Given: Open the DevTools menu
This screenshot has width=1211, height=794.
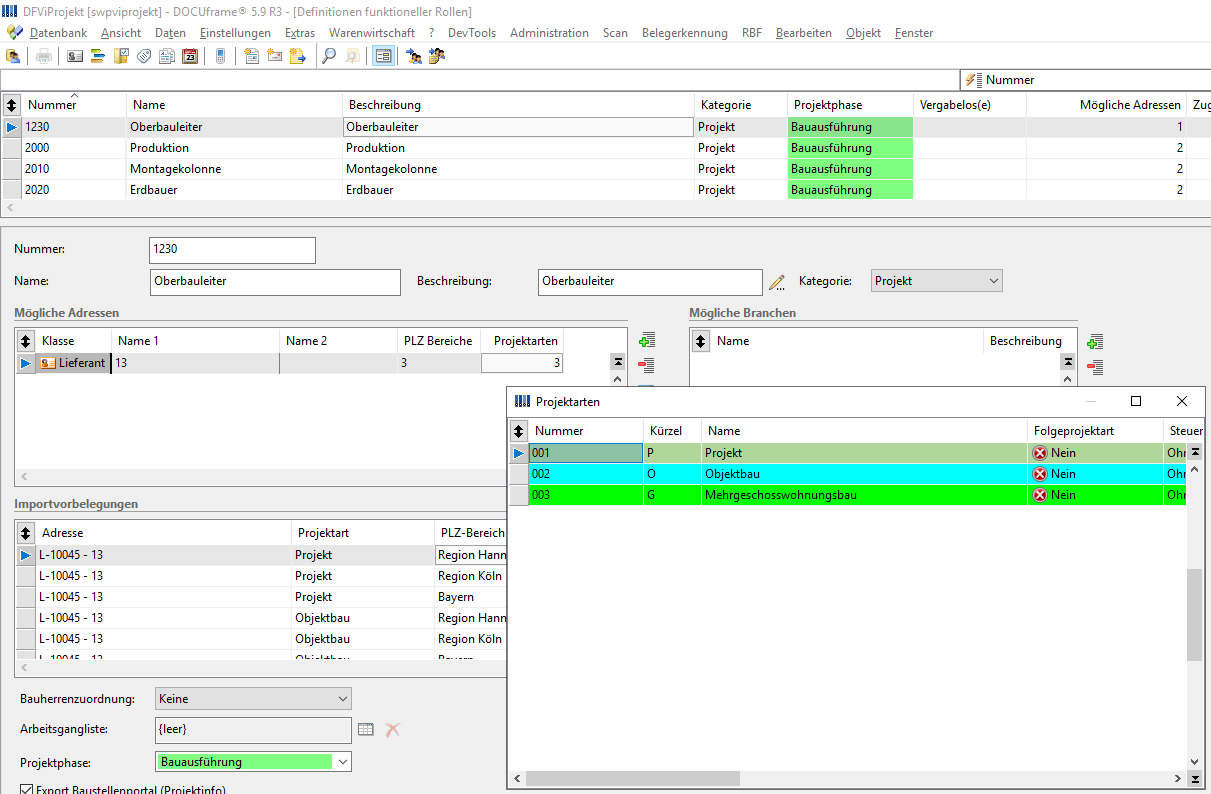Looking at the screenshot, I should (472, 33).
